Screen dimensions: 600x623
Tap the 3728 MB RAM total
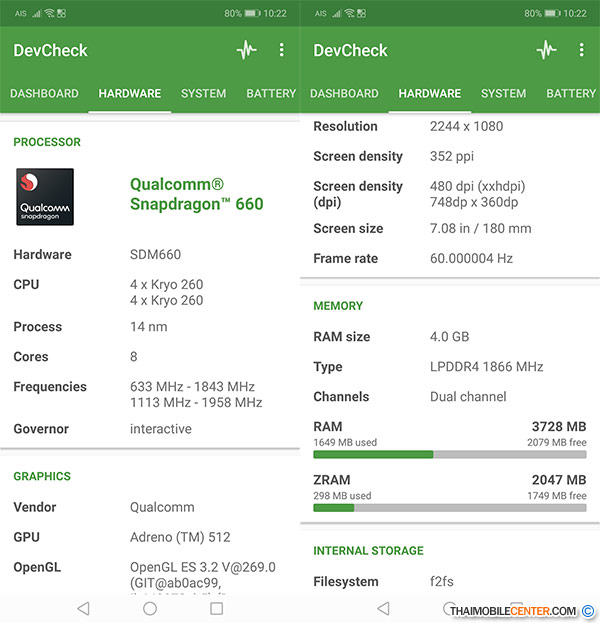click(559, 426)
